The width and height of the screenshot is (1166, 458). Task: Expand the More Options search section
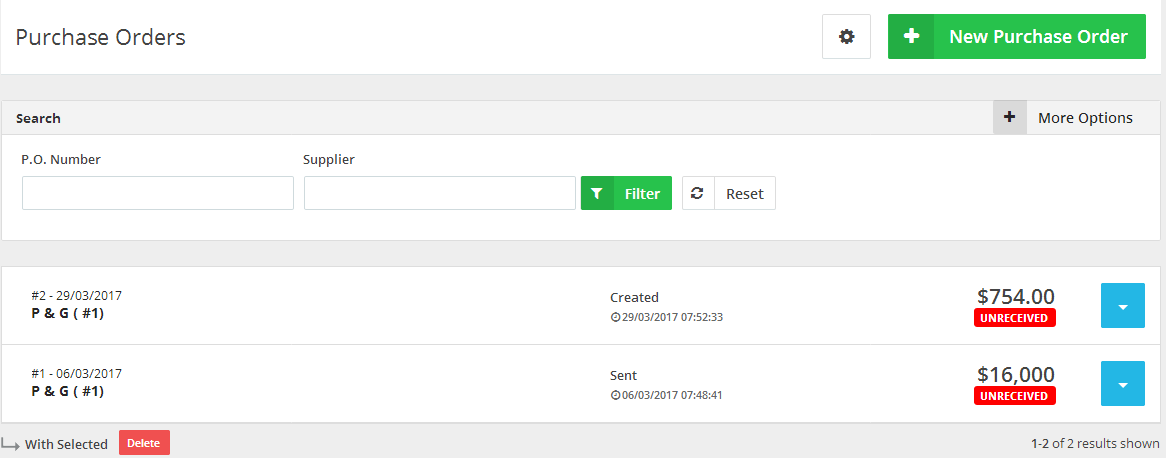click(1085, 118)
